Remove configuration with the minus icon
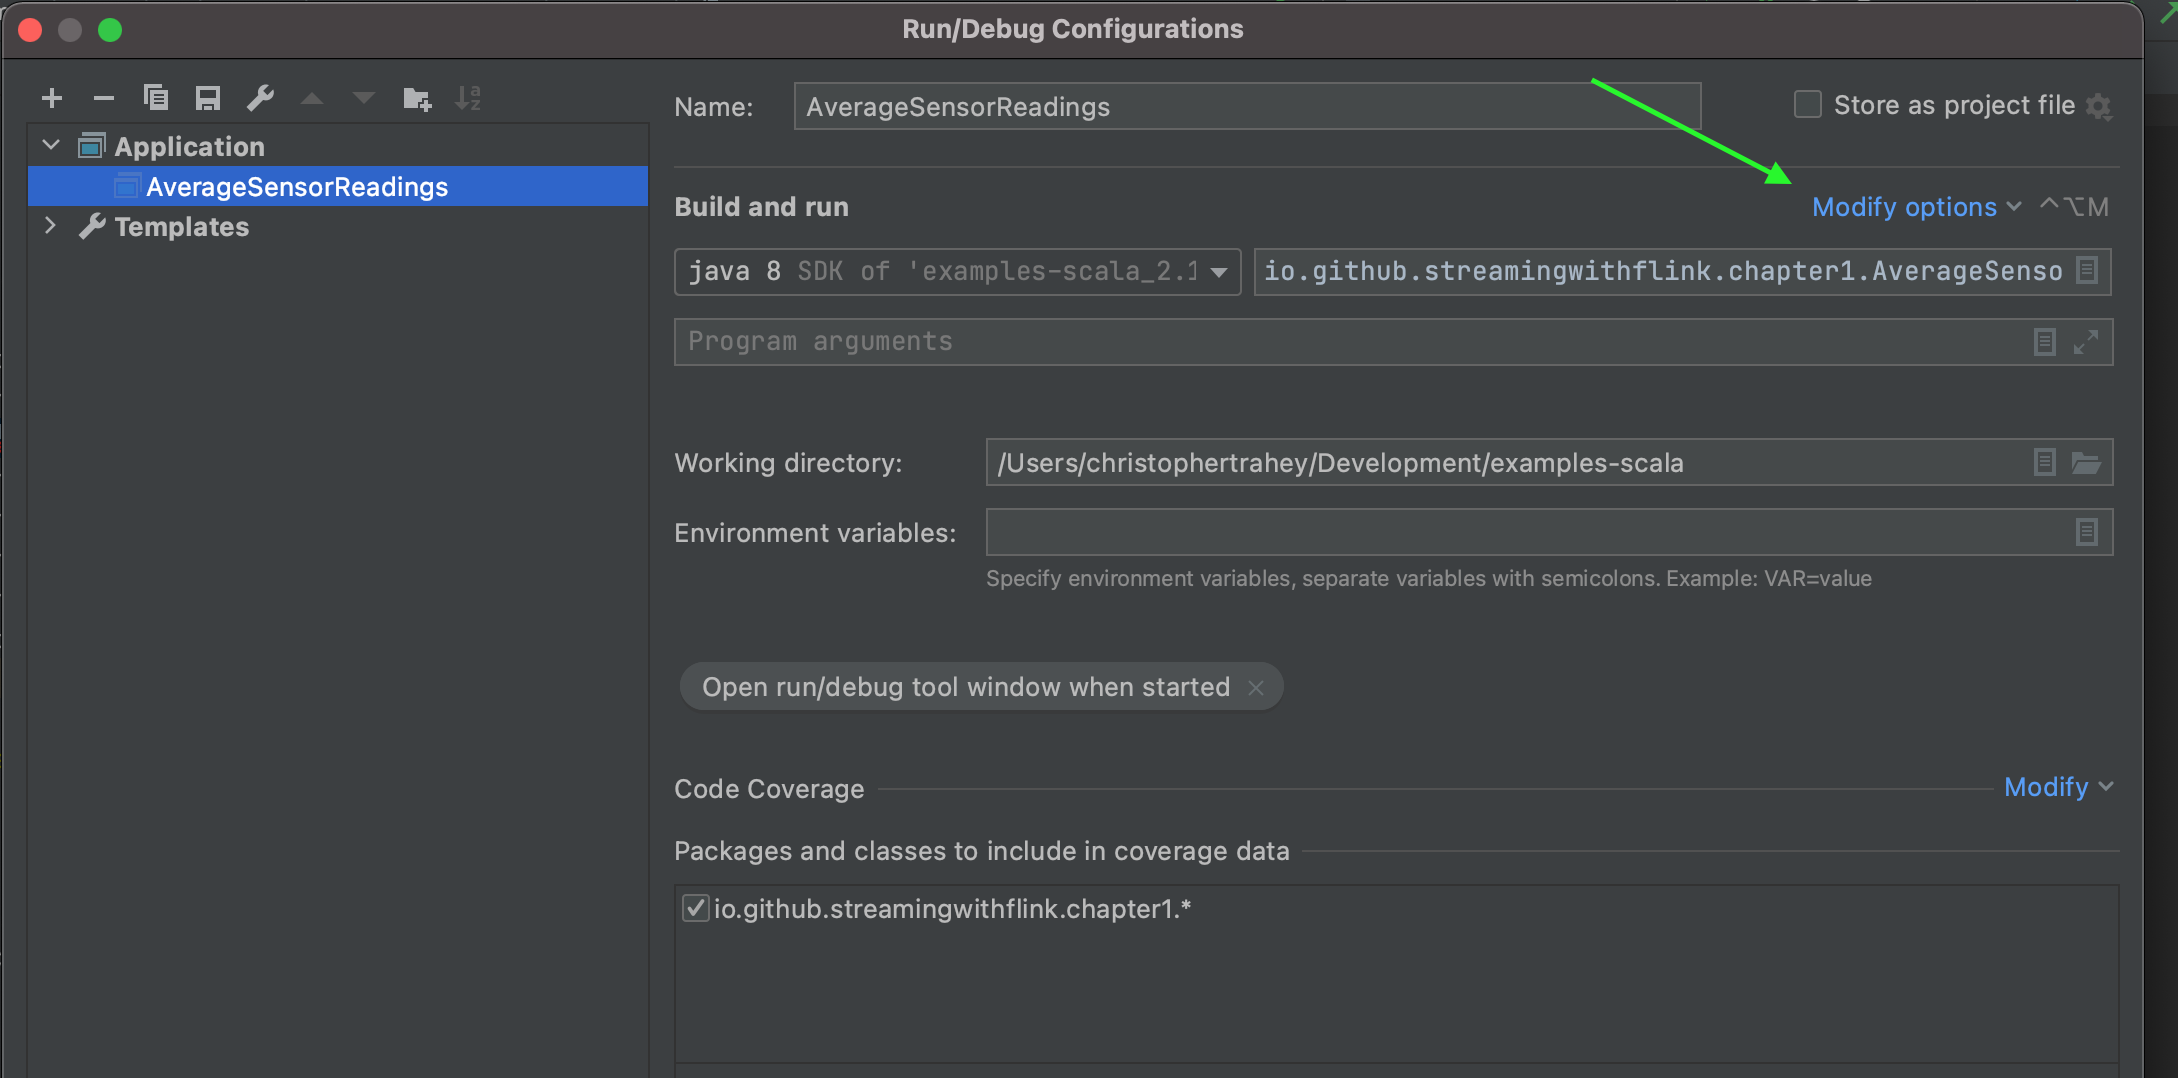2178x1078 pixels. click(x=104, y=98)
